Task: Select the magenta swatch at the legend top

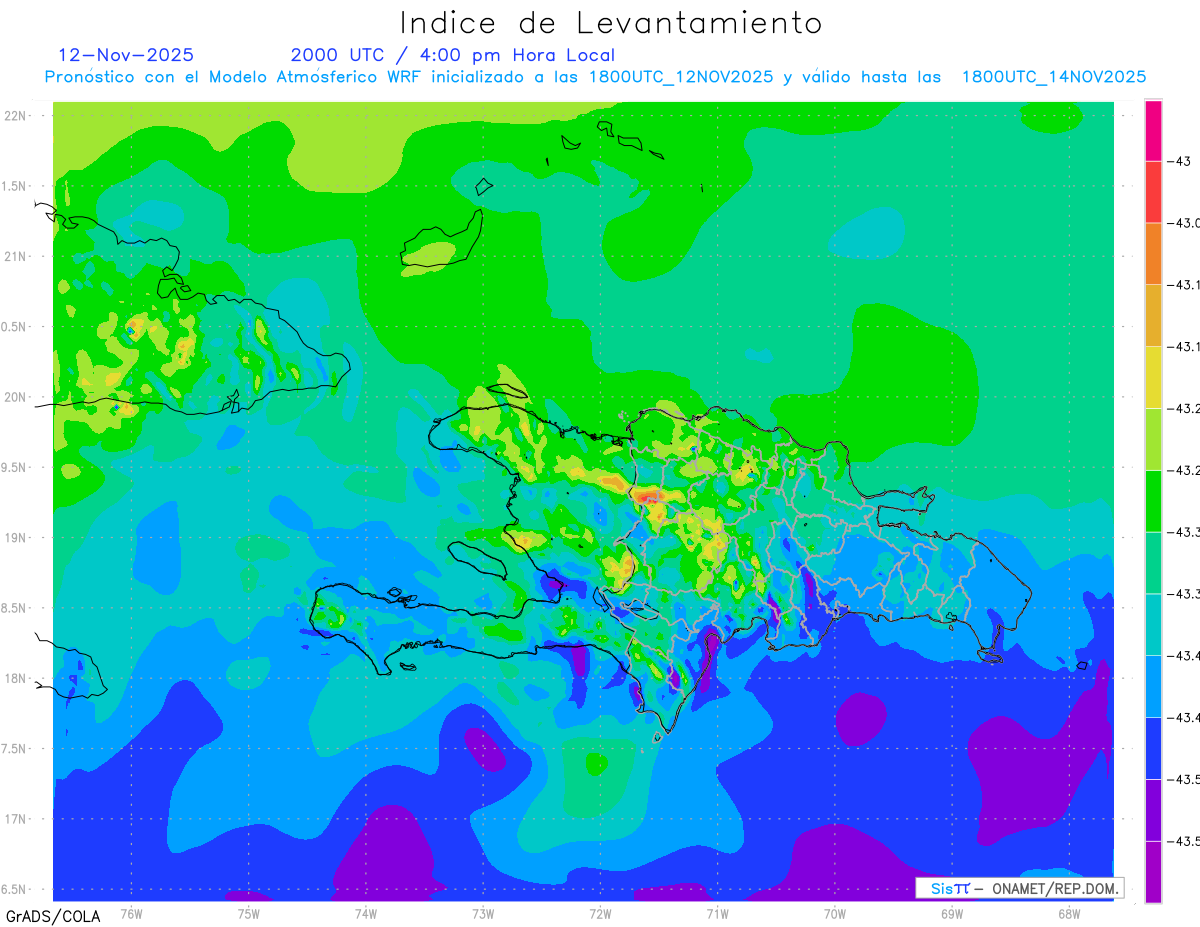Action: point(1153,131)
